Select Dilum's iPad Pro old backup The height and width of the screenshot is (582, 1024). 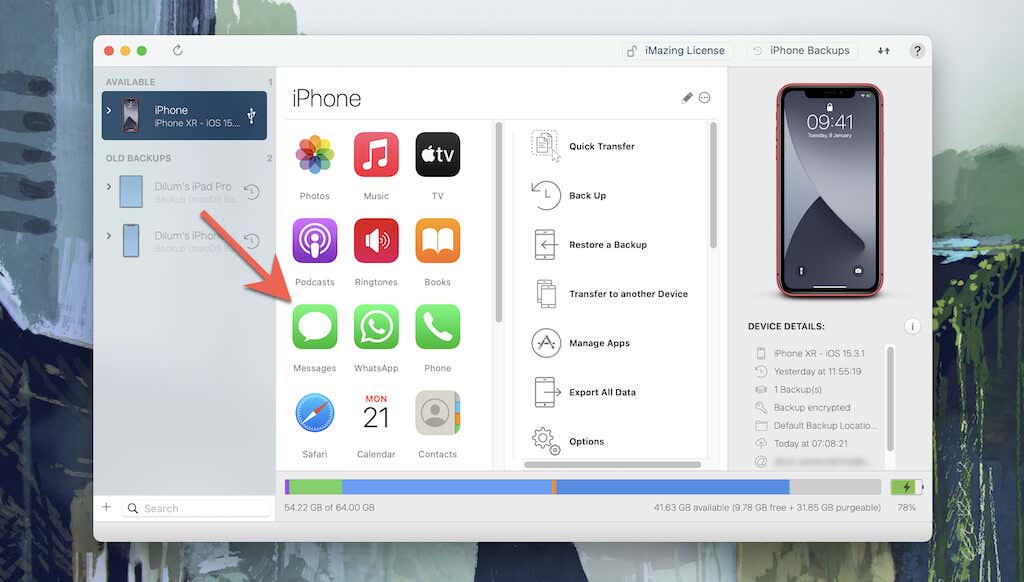pos(184,191)
